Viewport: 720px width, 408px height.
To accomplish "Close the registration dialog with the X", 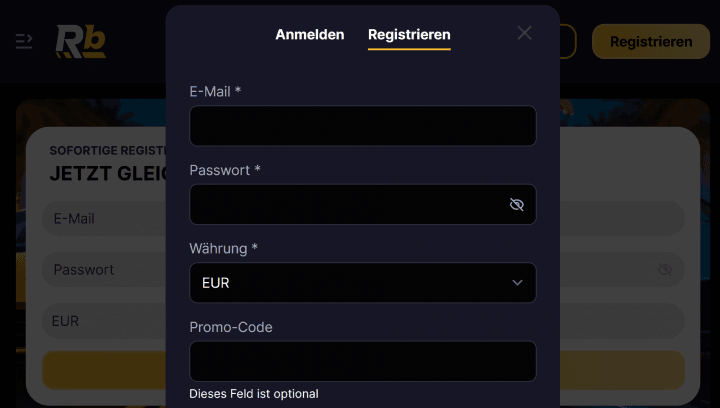I will click(524, 33).
